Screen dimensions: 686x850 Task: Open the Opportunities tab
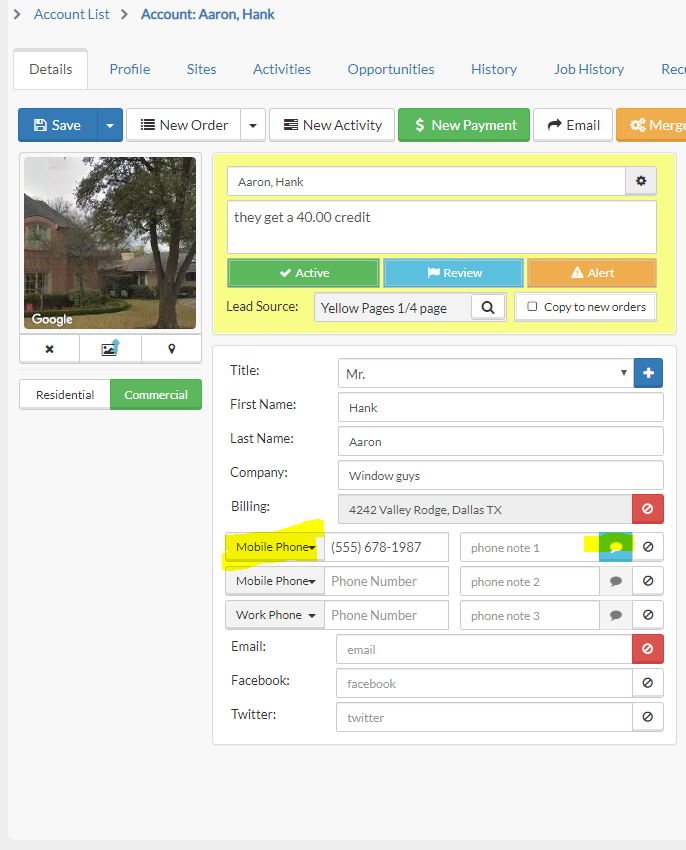391,69
